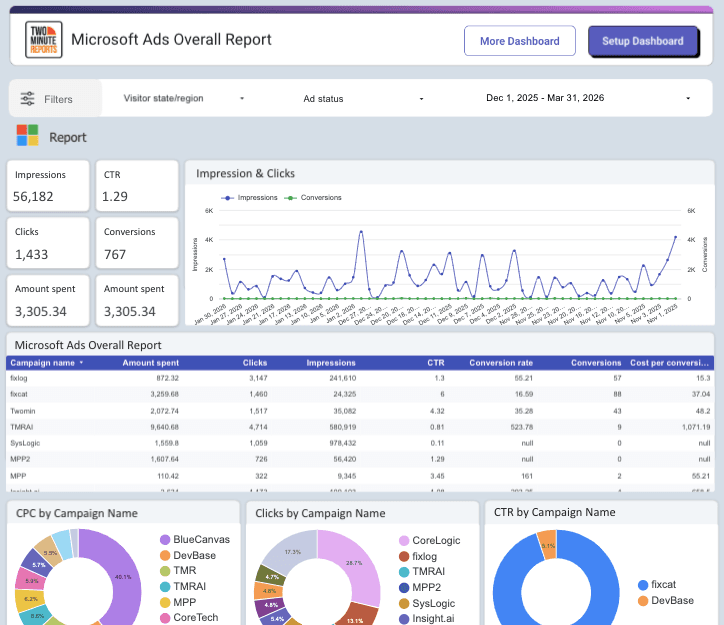Click the Insight.ai legend swatch
Screen dimensions: 724x625
pyautogui.click(x=404, y=619)
